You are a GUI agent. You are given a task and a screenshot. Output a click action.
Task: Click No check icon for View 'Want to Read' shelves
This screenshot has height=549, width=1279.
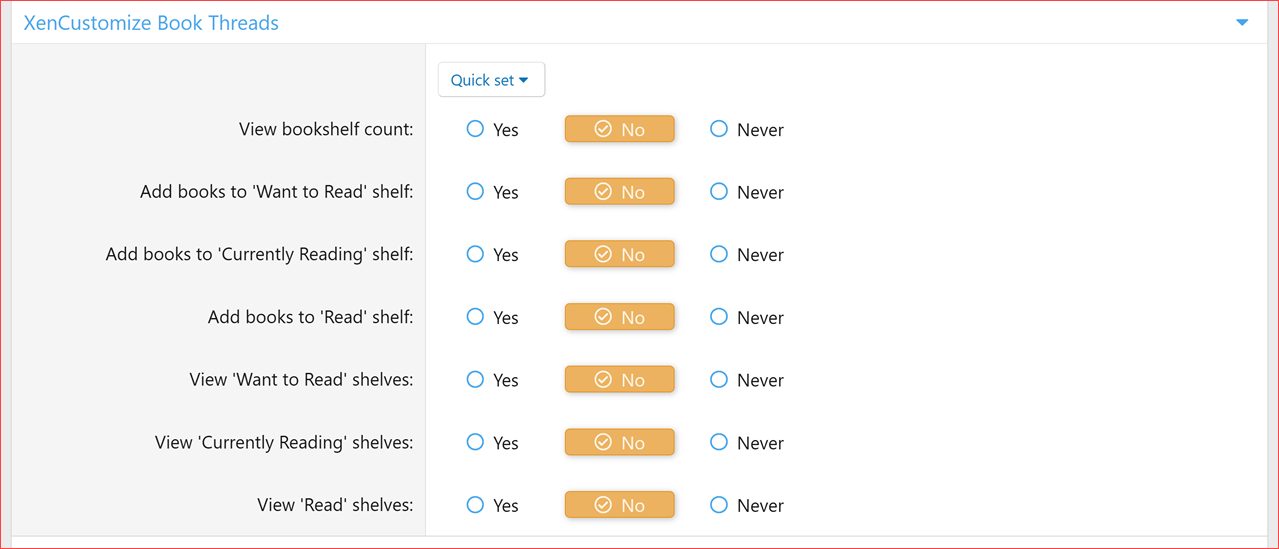pos(603,380)
